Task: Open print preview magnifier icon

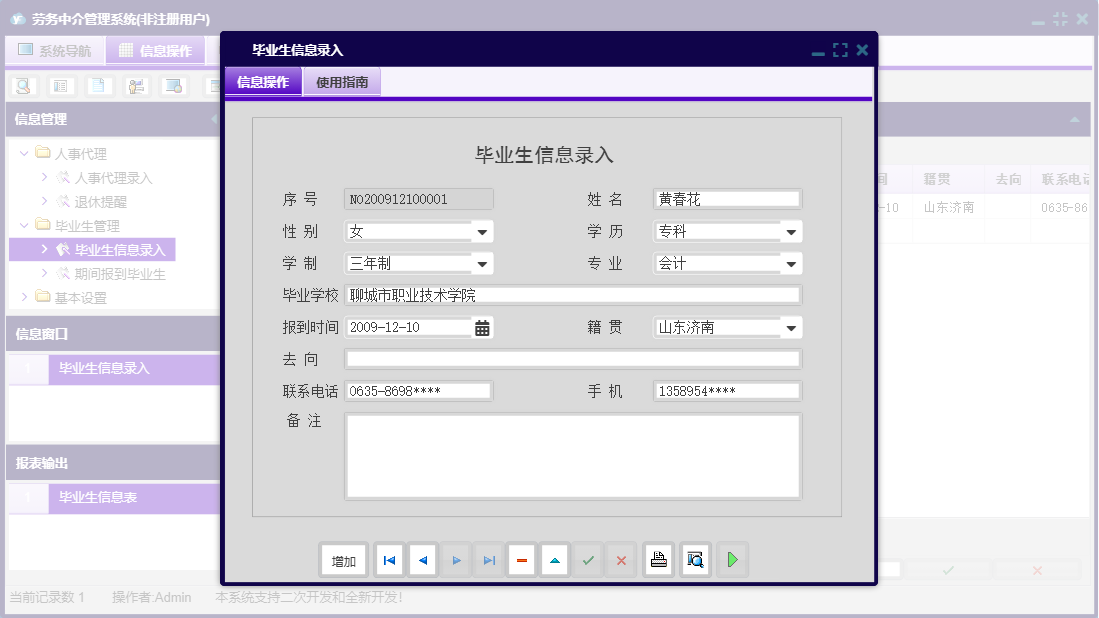Action: pos(695,560)
